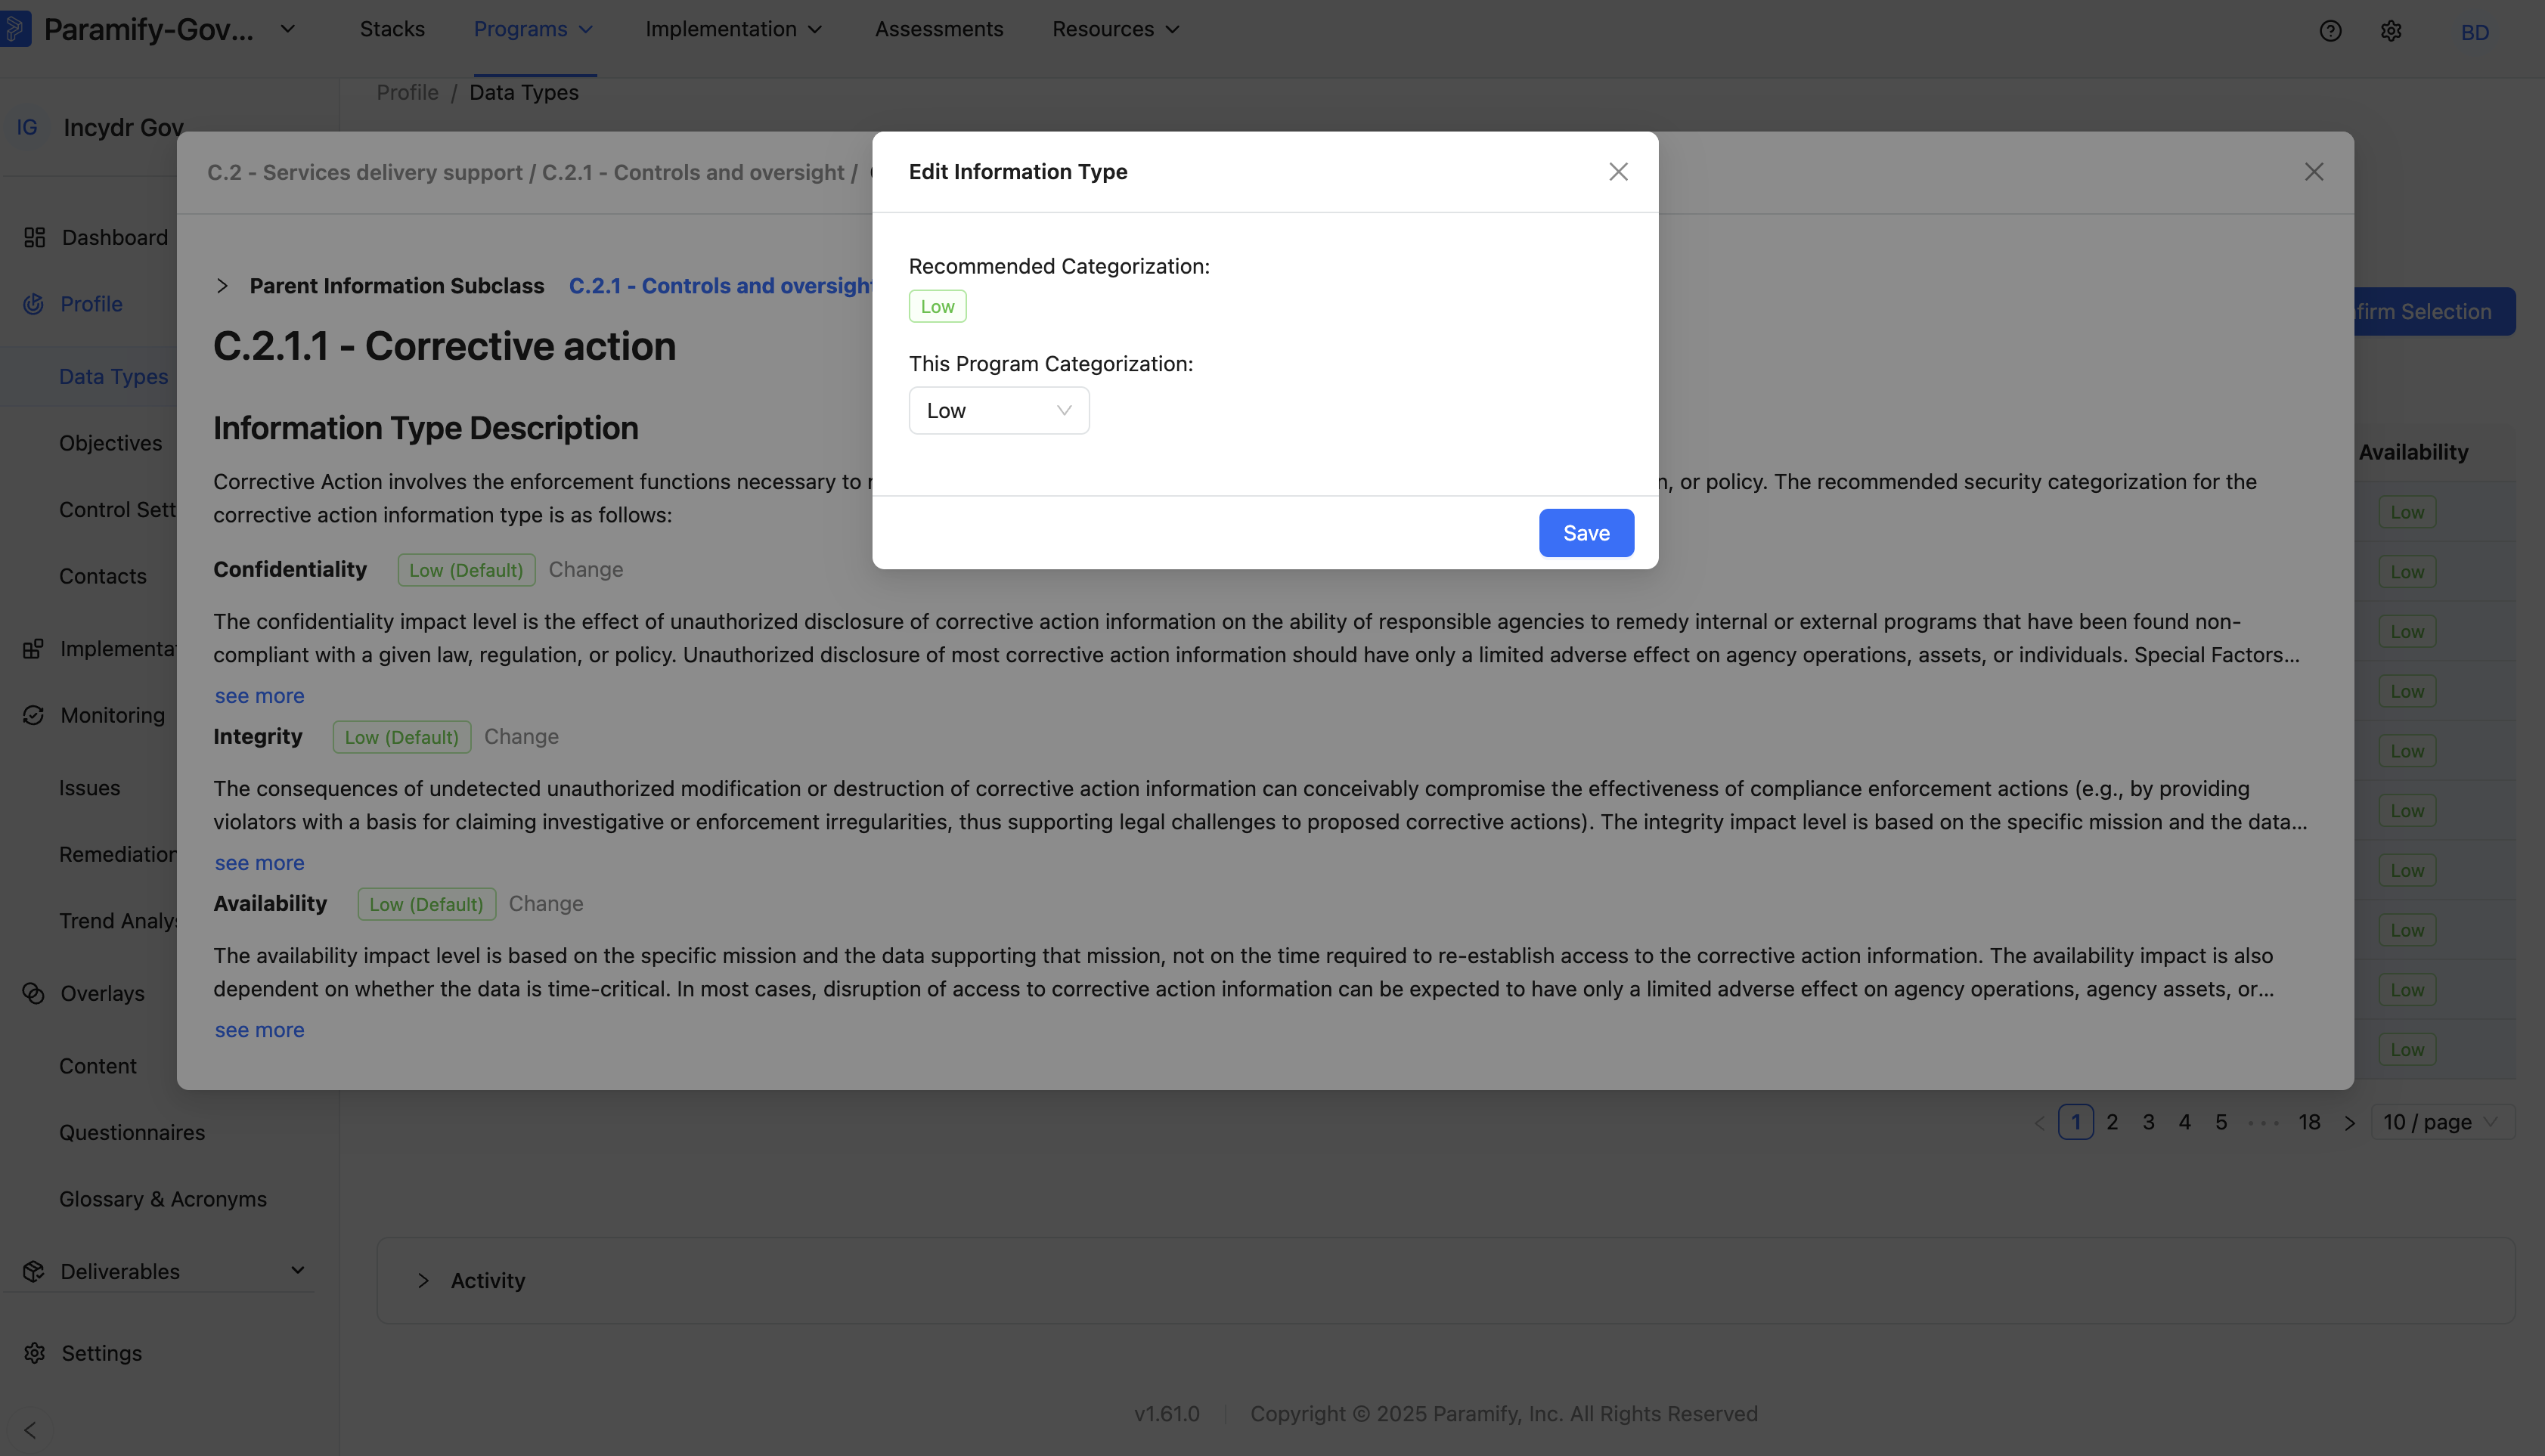Click see more under Confidentiality text
Image resolution: width=2545 pixels, height=1456 pixels.
click(260, 696)
